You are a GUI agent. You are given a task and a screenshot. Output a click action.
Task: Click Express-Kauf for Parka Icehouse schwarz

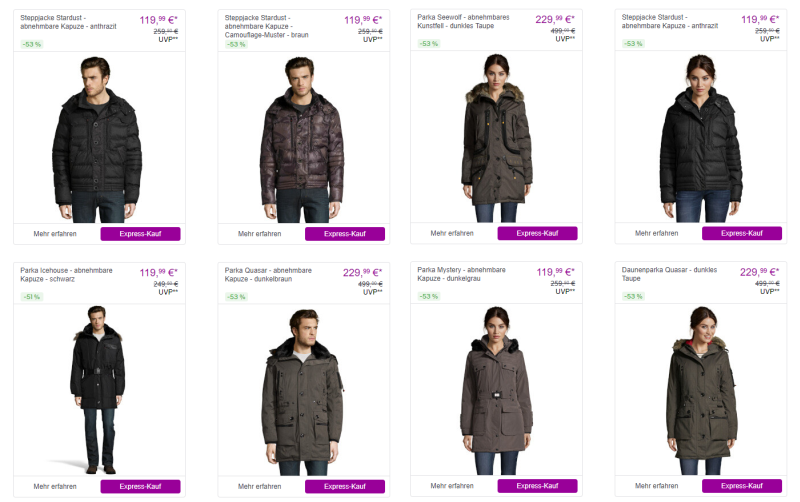(x=140, y=486)
